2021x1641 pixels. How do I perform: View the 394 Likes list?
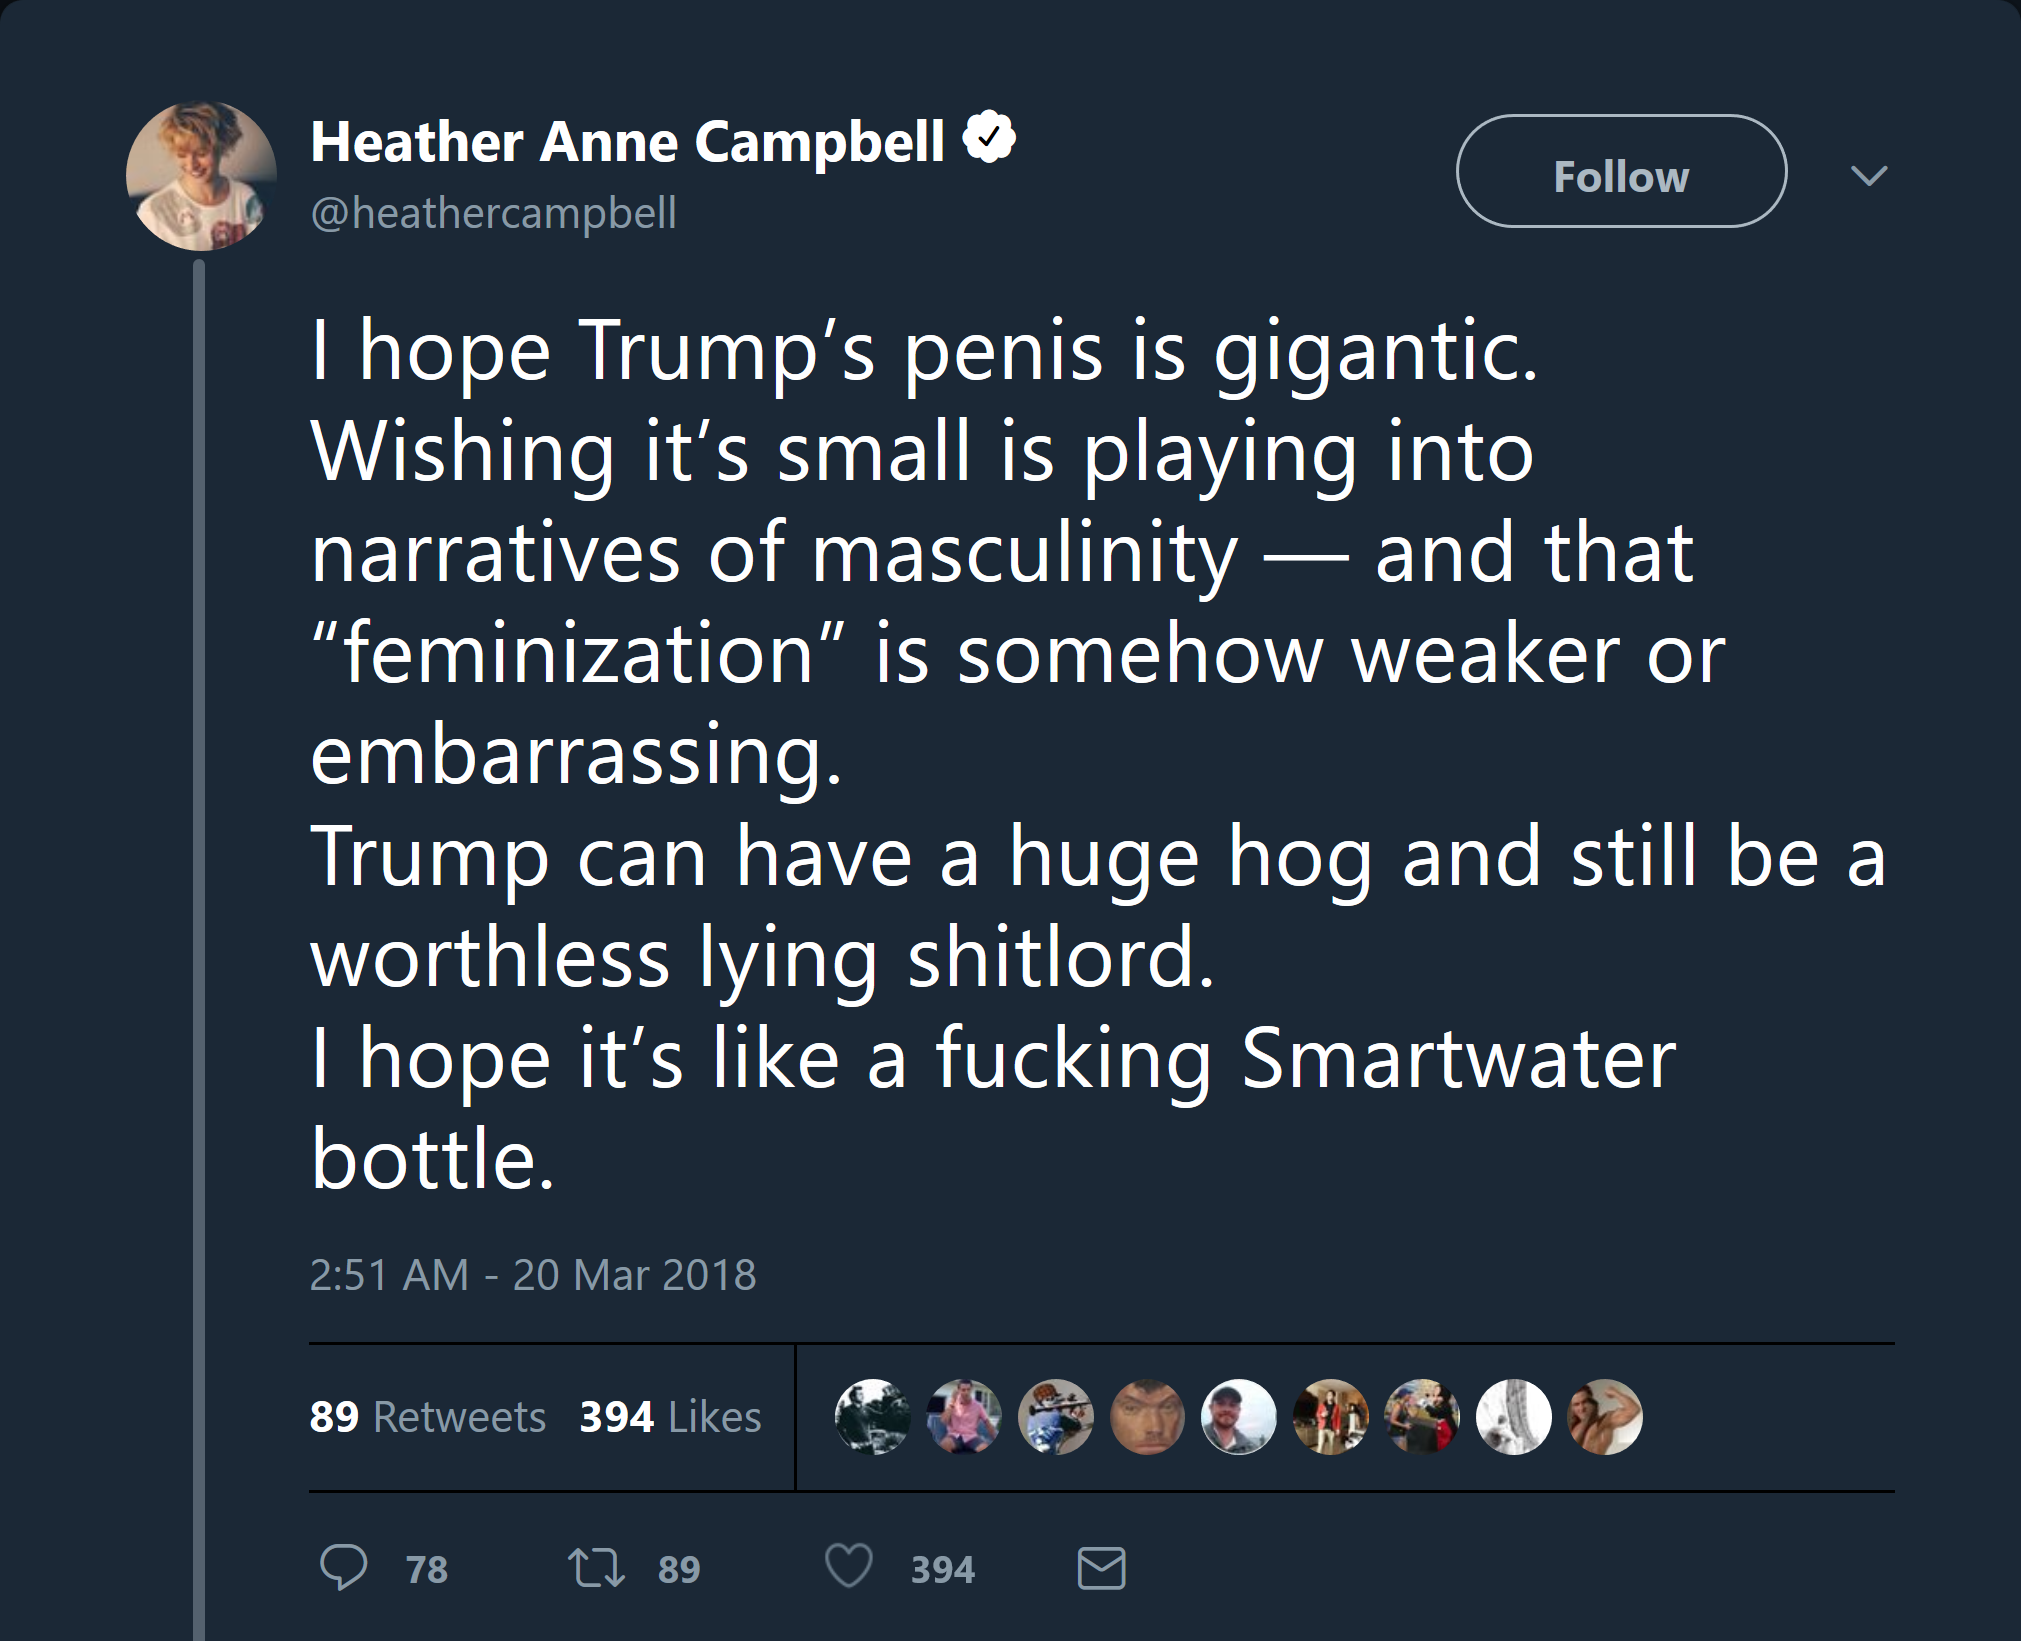click(670, 1417)
